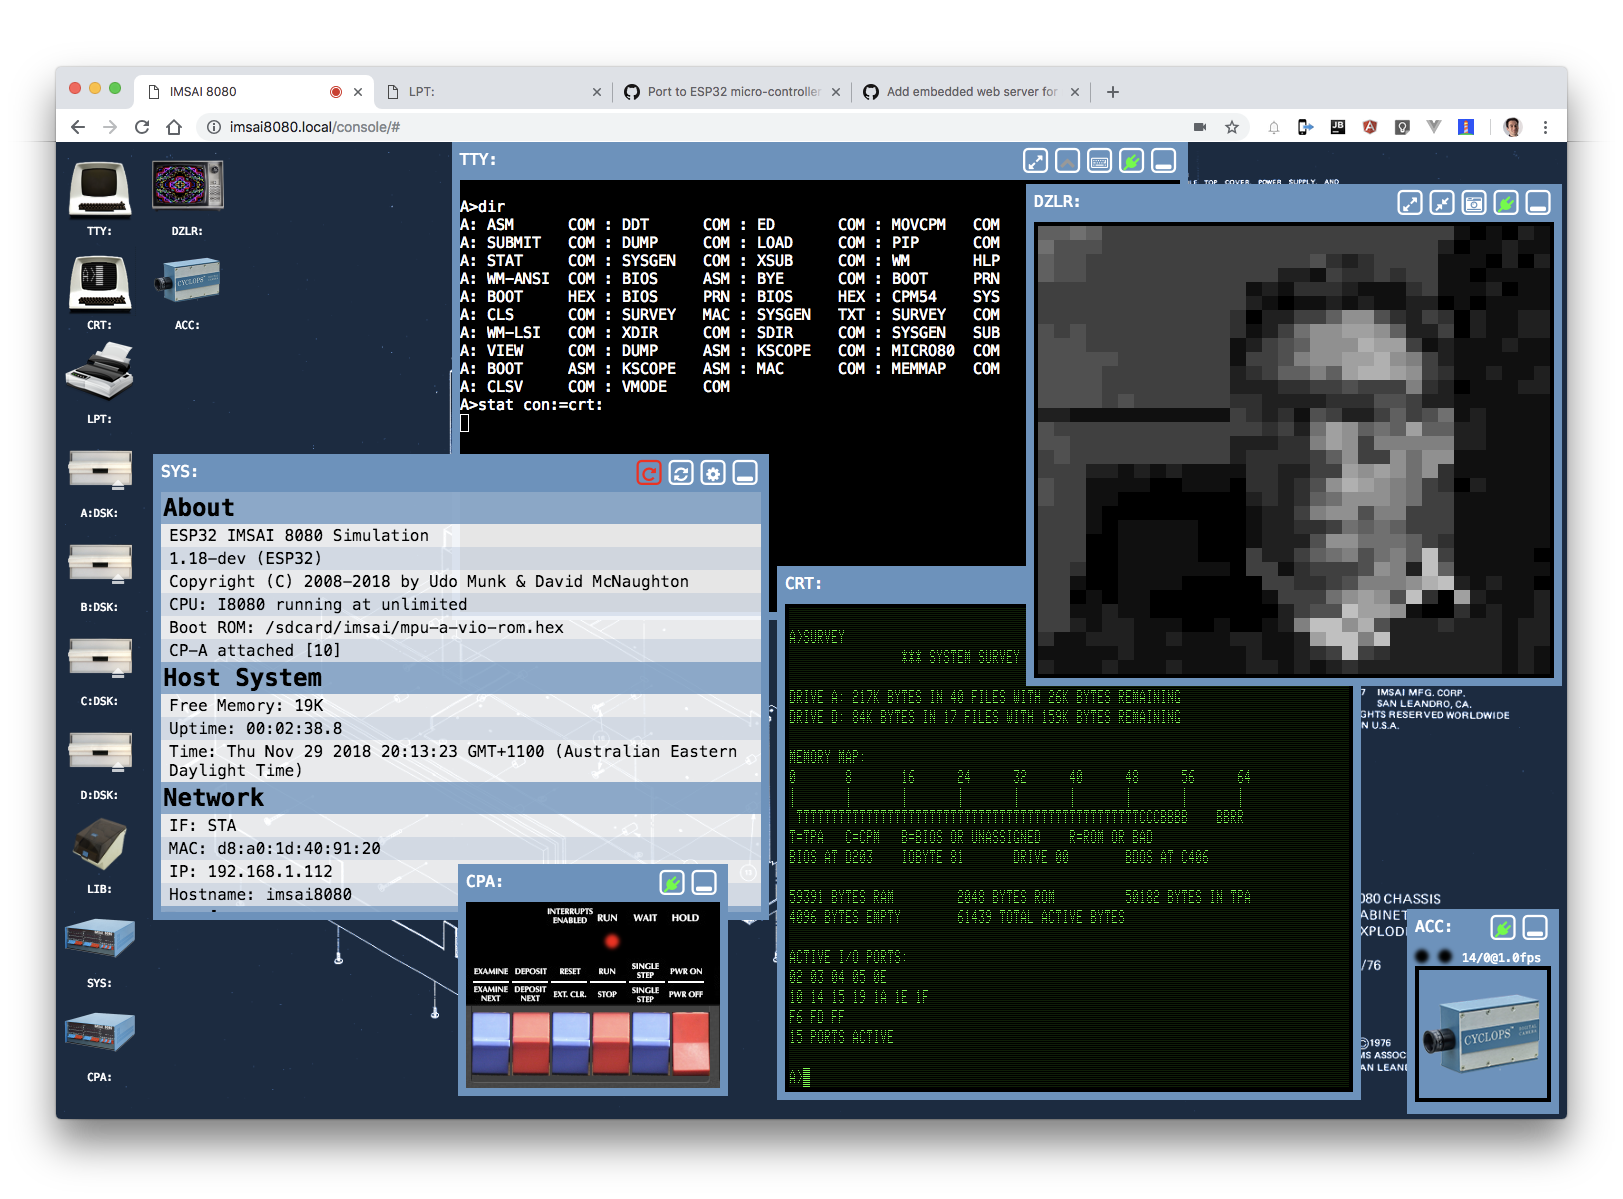Click the shrink arrows icon in DZLR: window
The image size is (1623, 1199).
coord(1442,203)
